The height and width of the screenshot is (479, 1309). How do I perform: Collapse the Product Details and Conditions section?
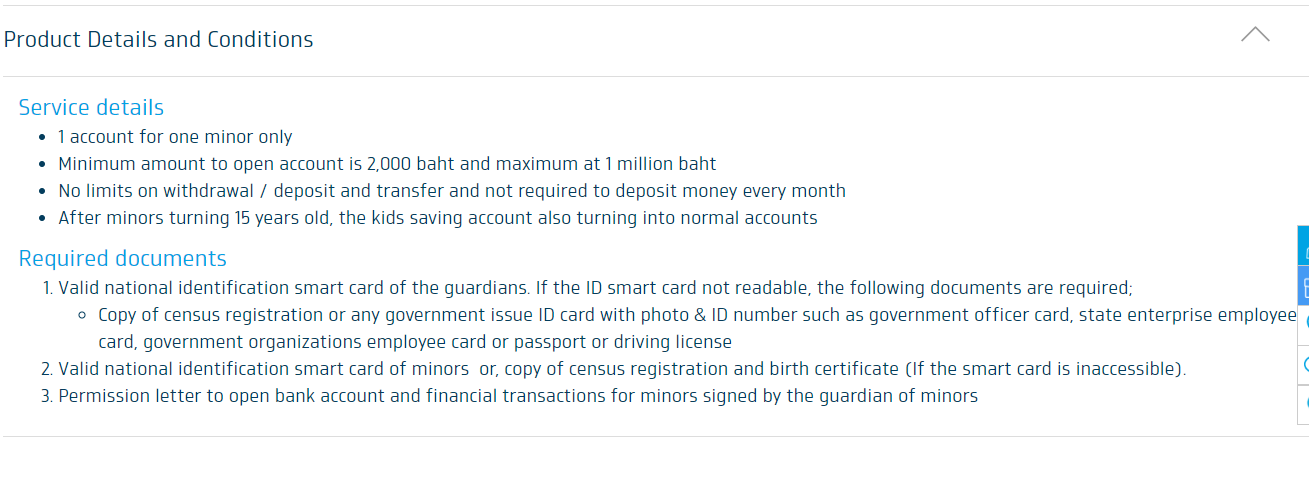pyautogui.click(x=1255, y=35)
